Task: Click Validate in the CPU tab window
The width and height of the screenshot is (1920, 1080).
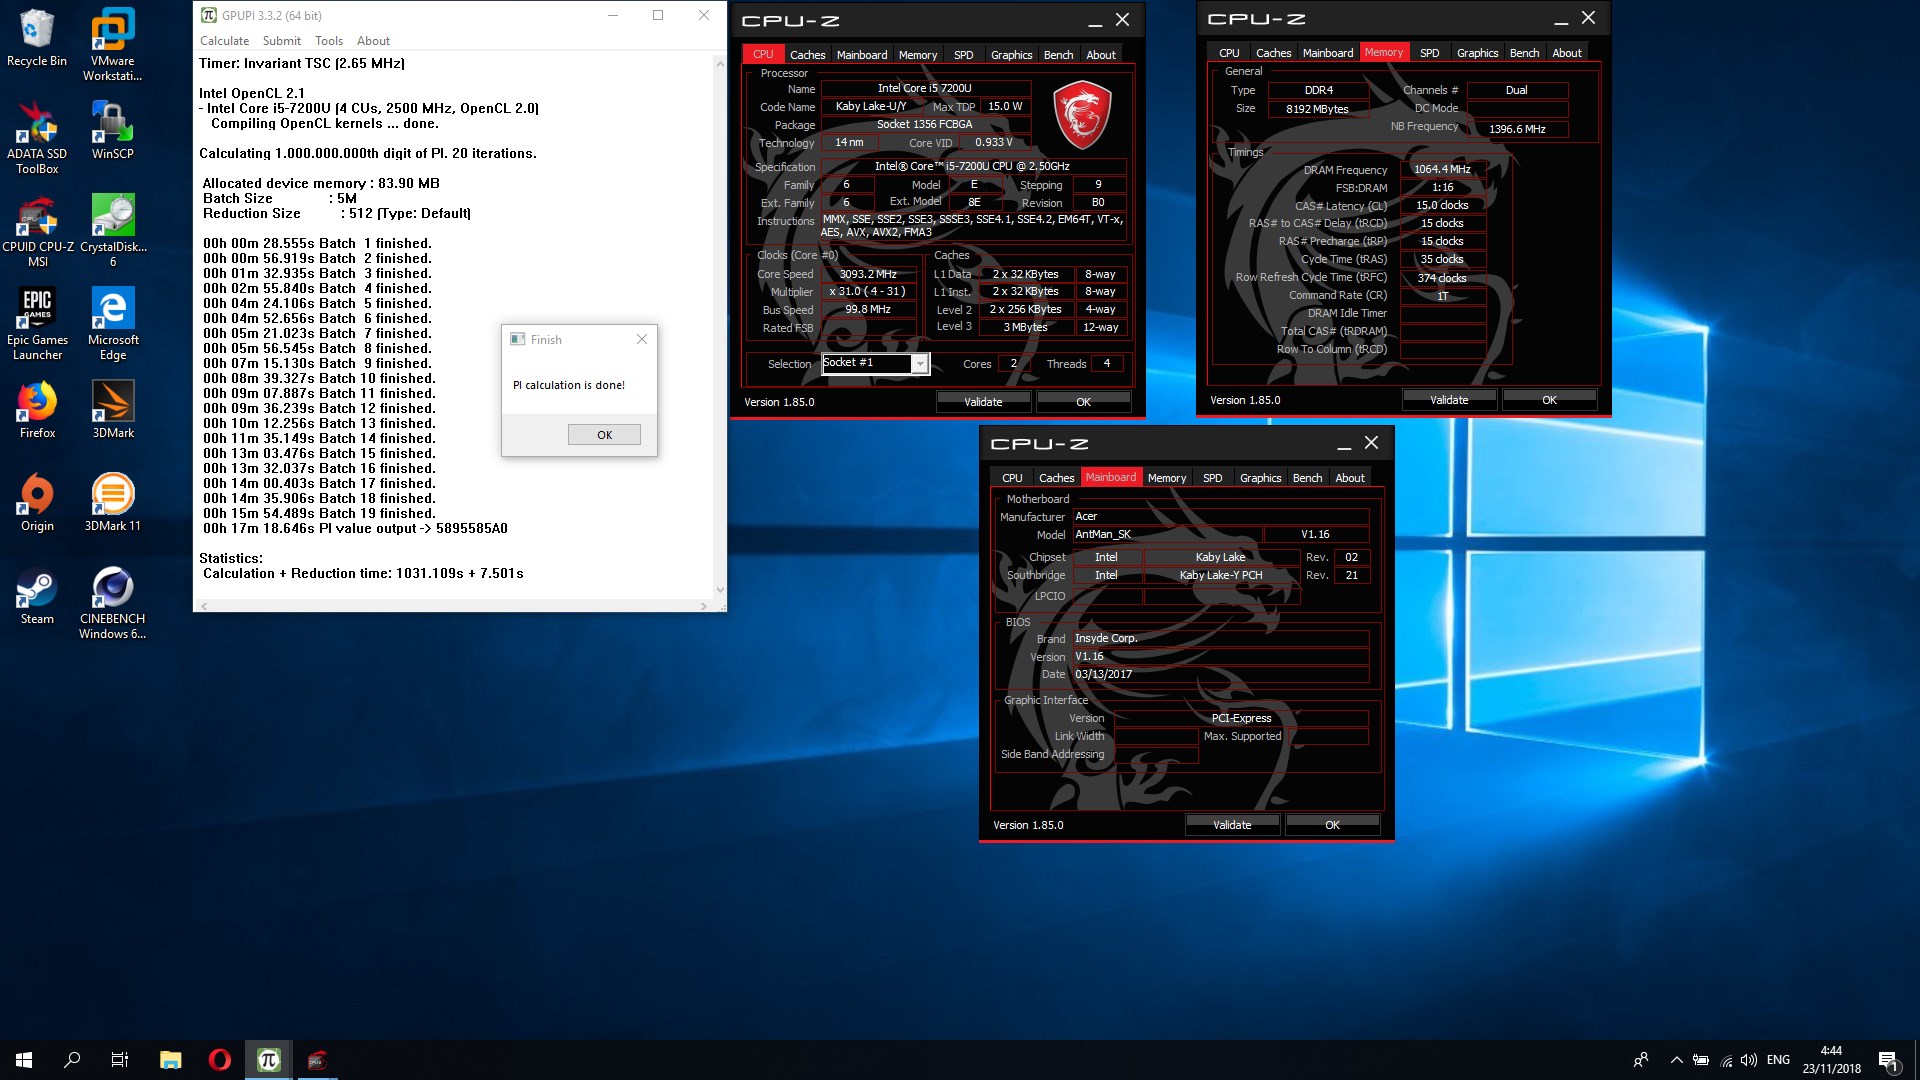Action: tap(983, 402)
